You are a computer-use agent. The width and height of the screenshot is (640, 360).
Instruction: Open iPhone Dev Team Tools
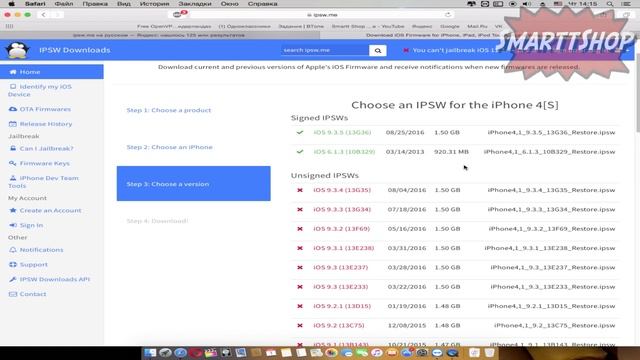[43, 182]
